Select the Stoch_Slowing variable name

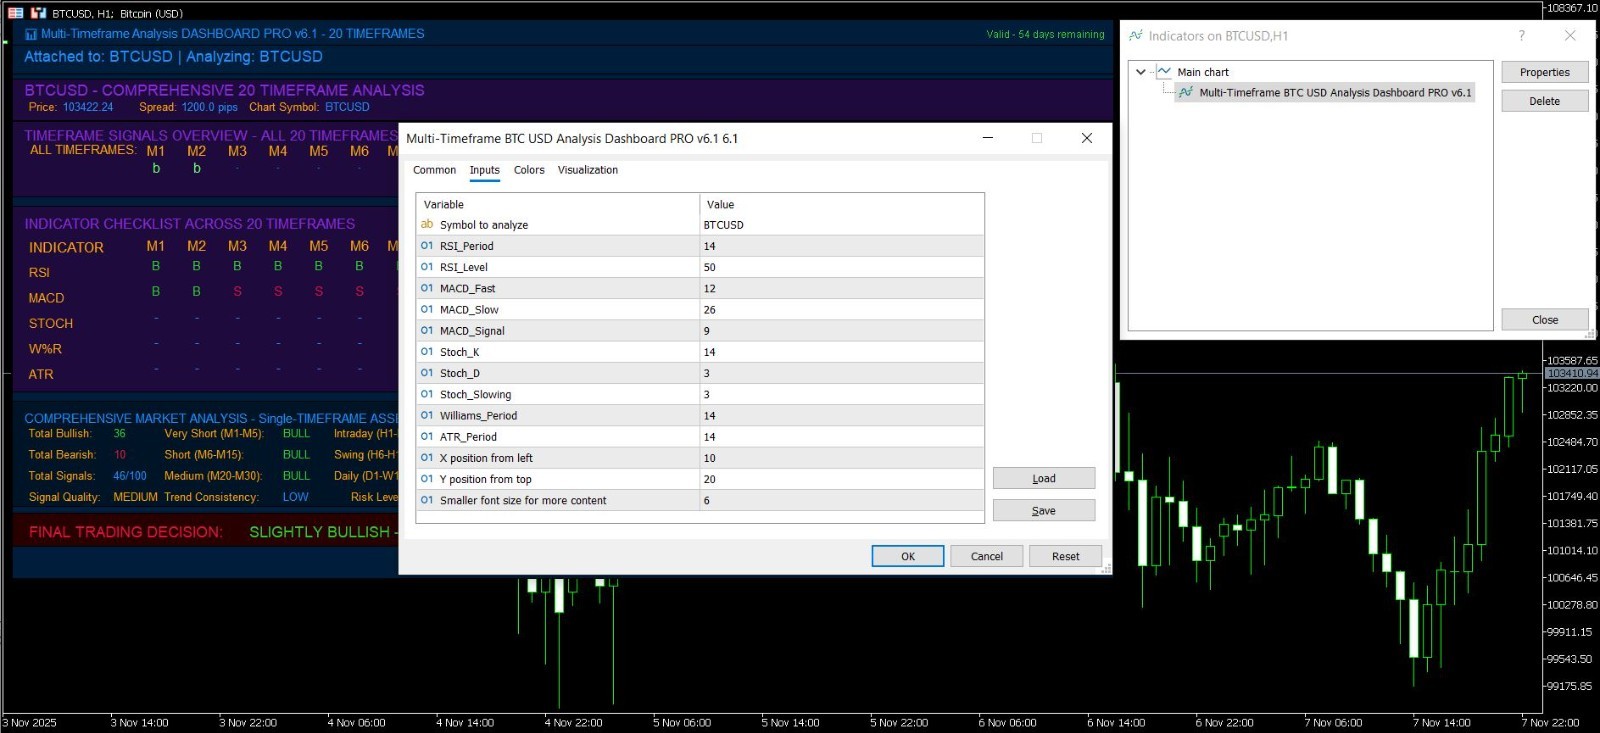pos(475,395)
